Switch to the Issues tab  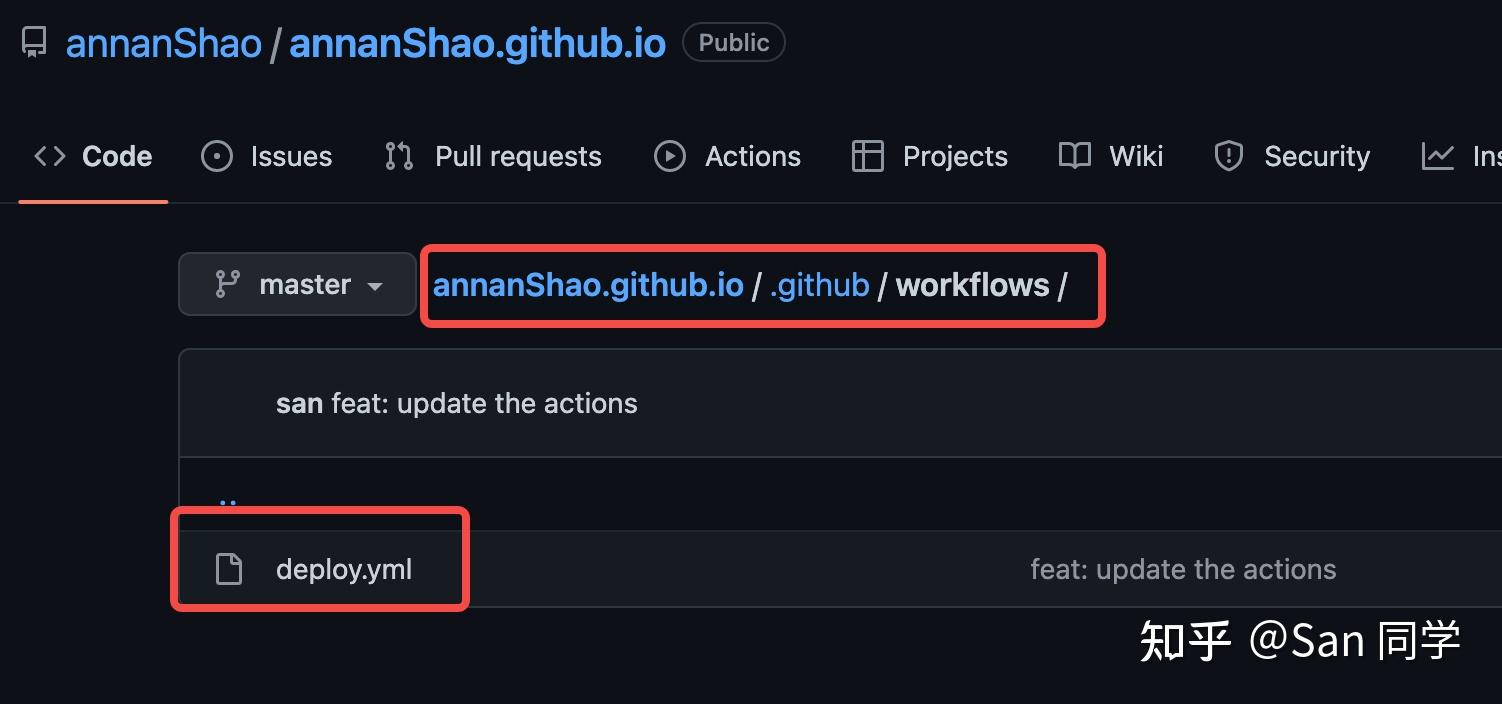[289, 156]
